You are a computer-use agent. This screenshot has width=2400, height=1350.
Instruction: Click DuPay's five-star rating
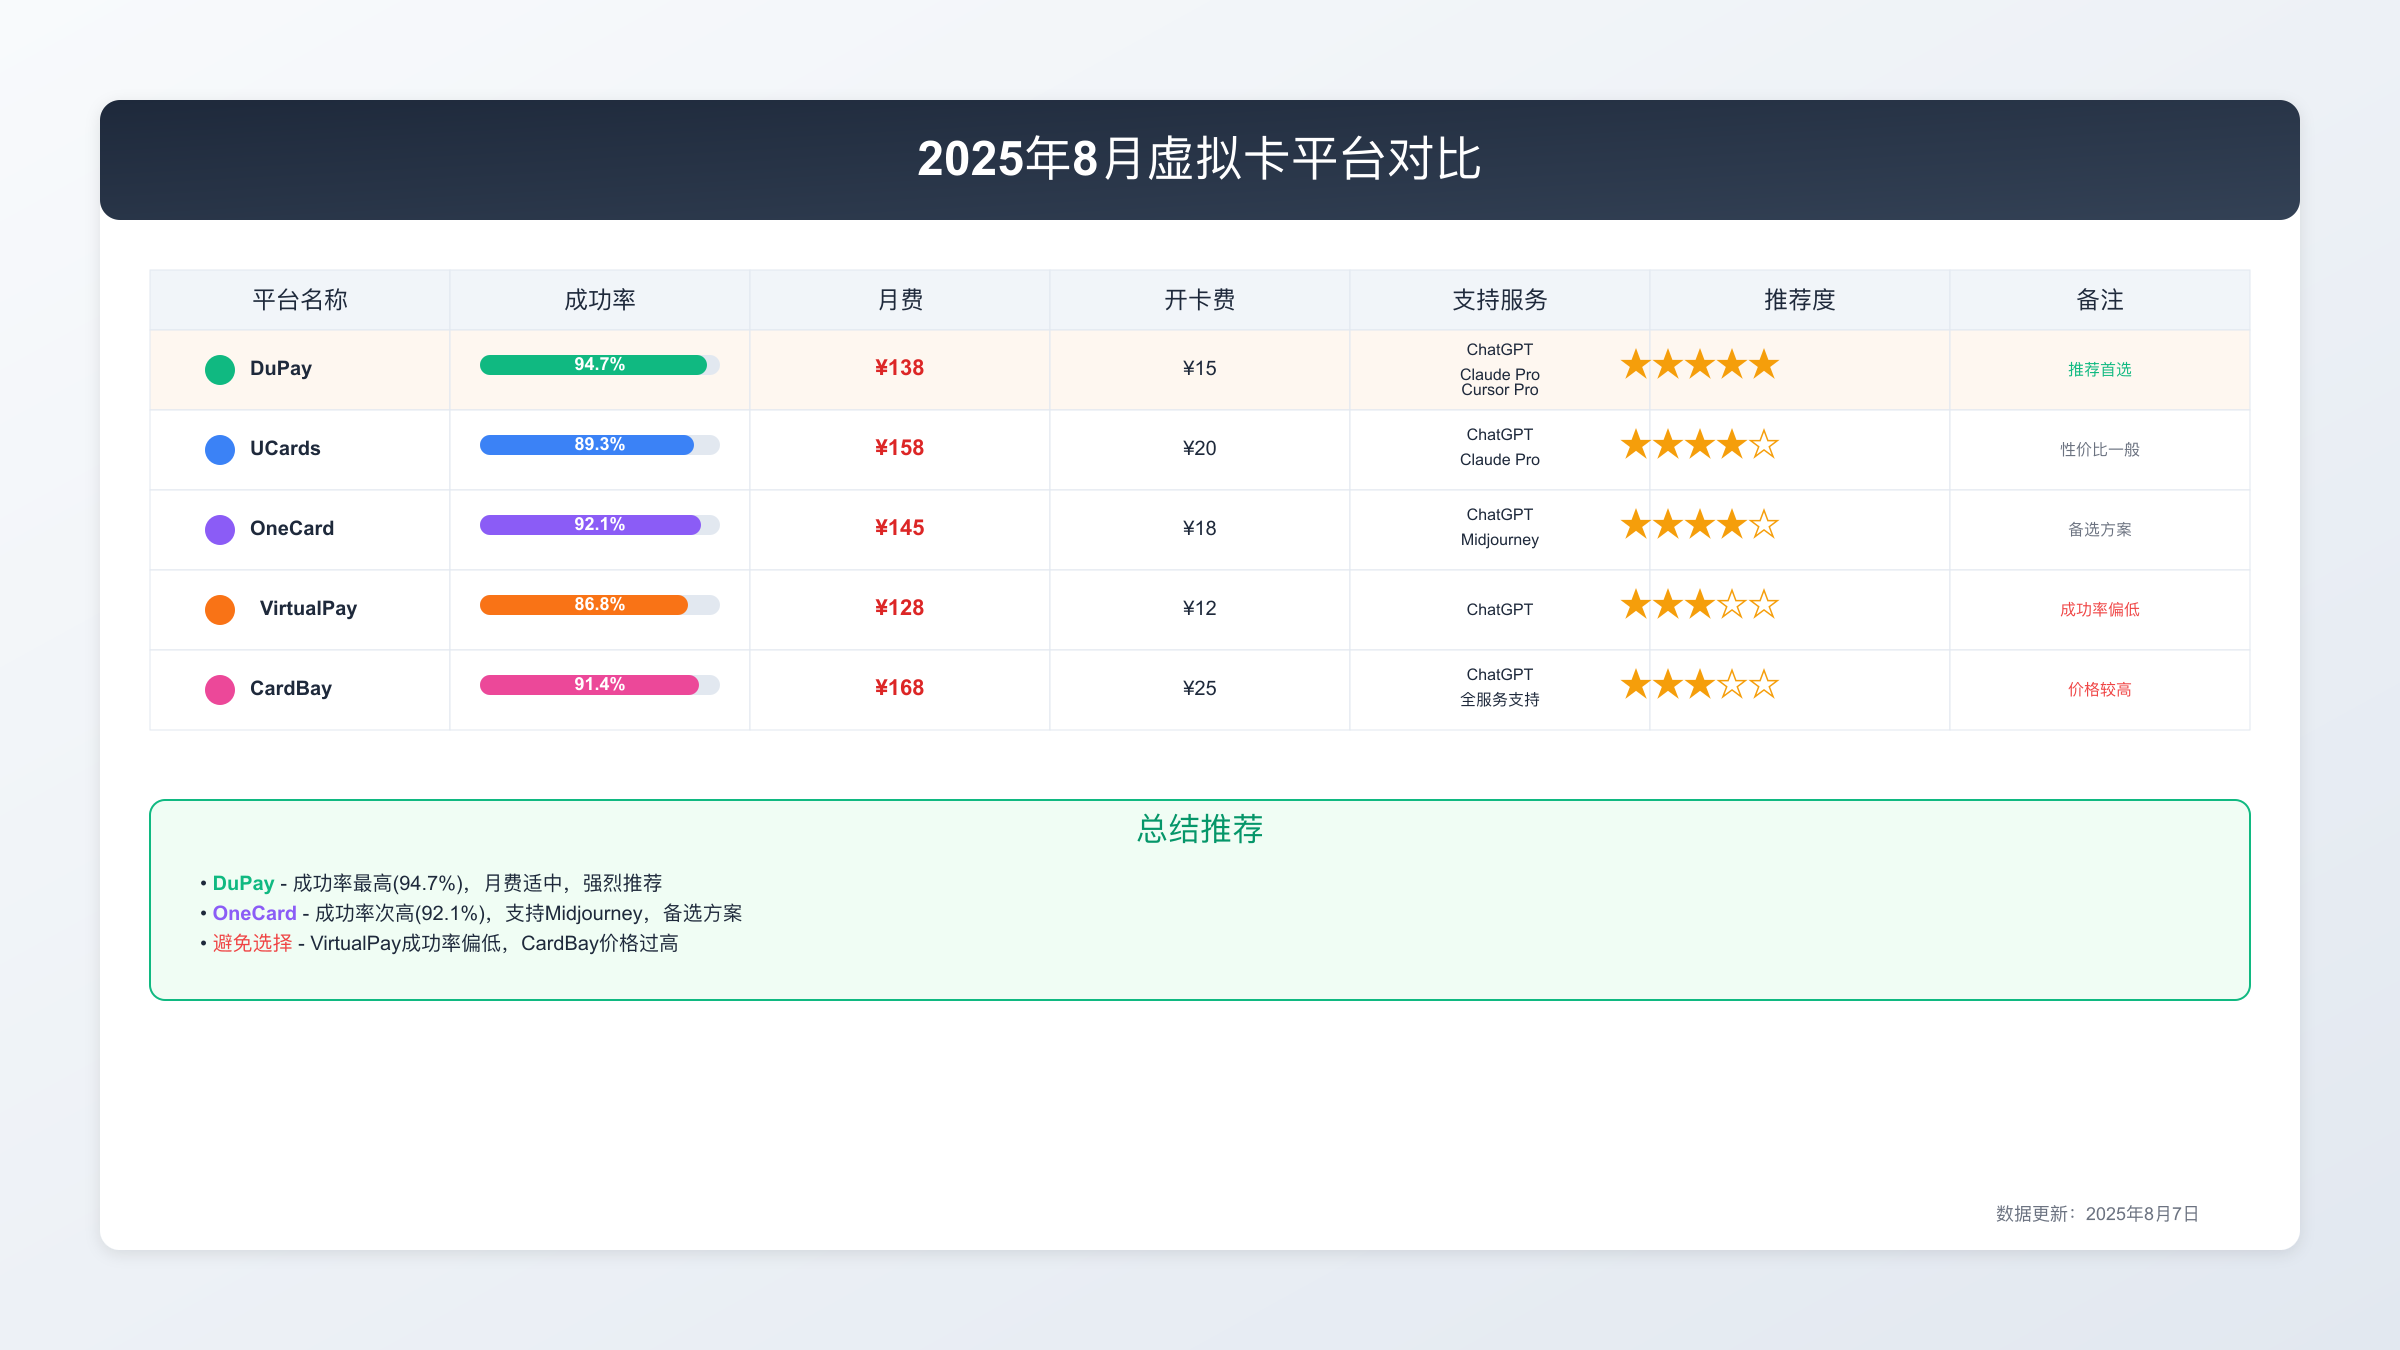1700,365
